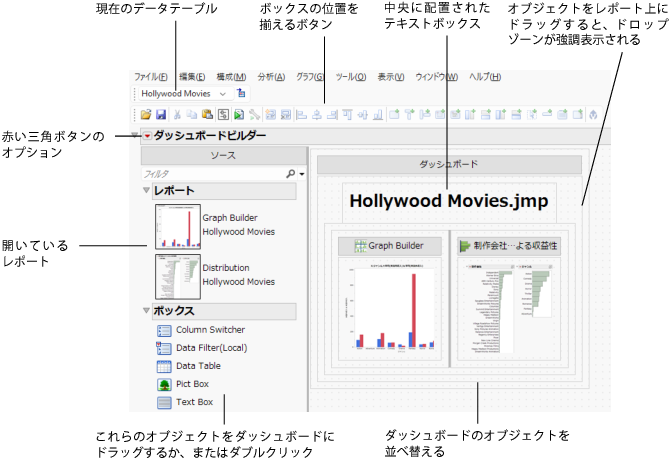The width and height of the screenshot is (671, 468).
Task: Open the filter options dropdown arrow
Action: [302, 174]
